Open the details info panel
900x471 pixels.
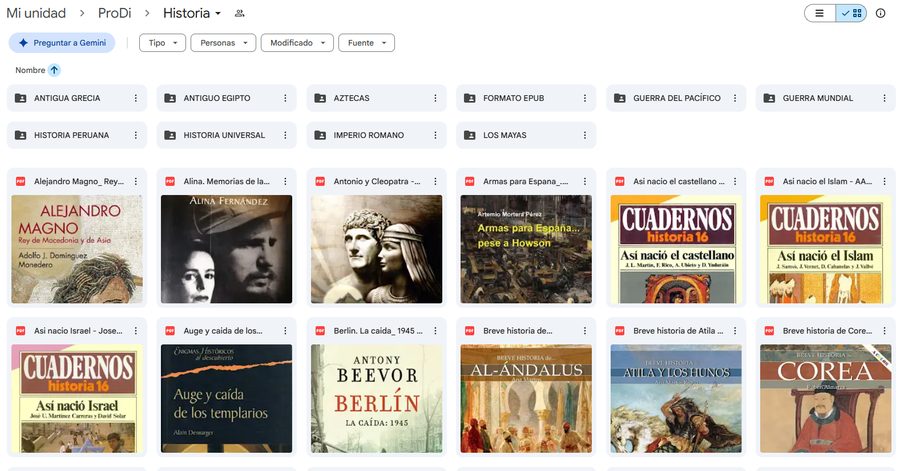pyautogui.click(x=880, y=13)
